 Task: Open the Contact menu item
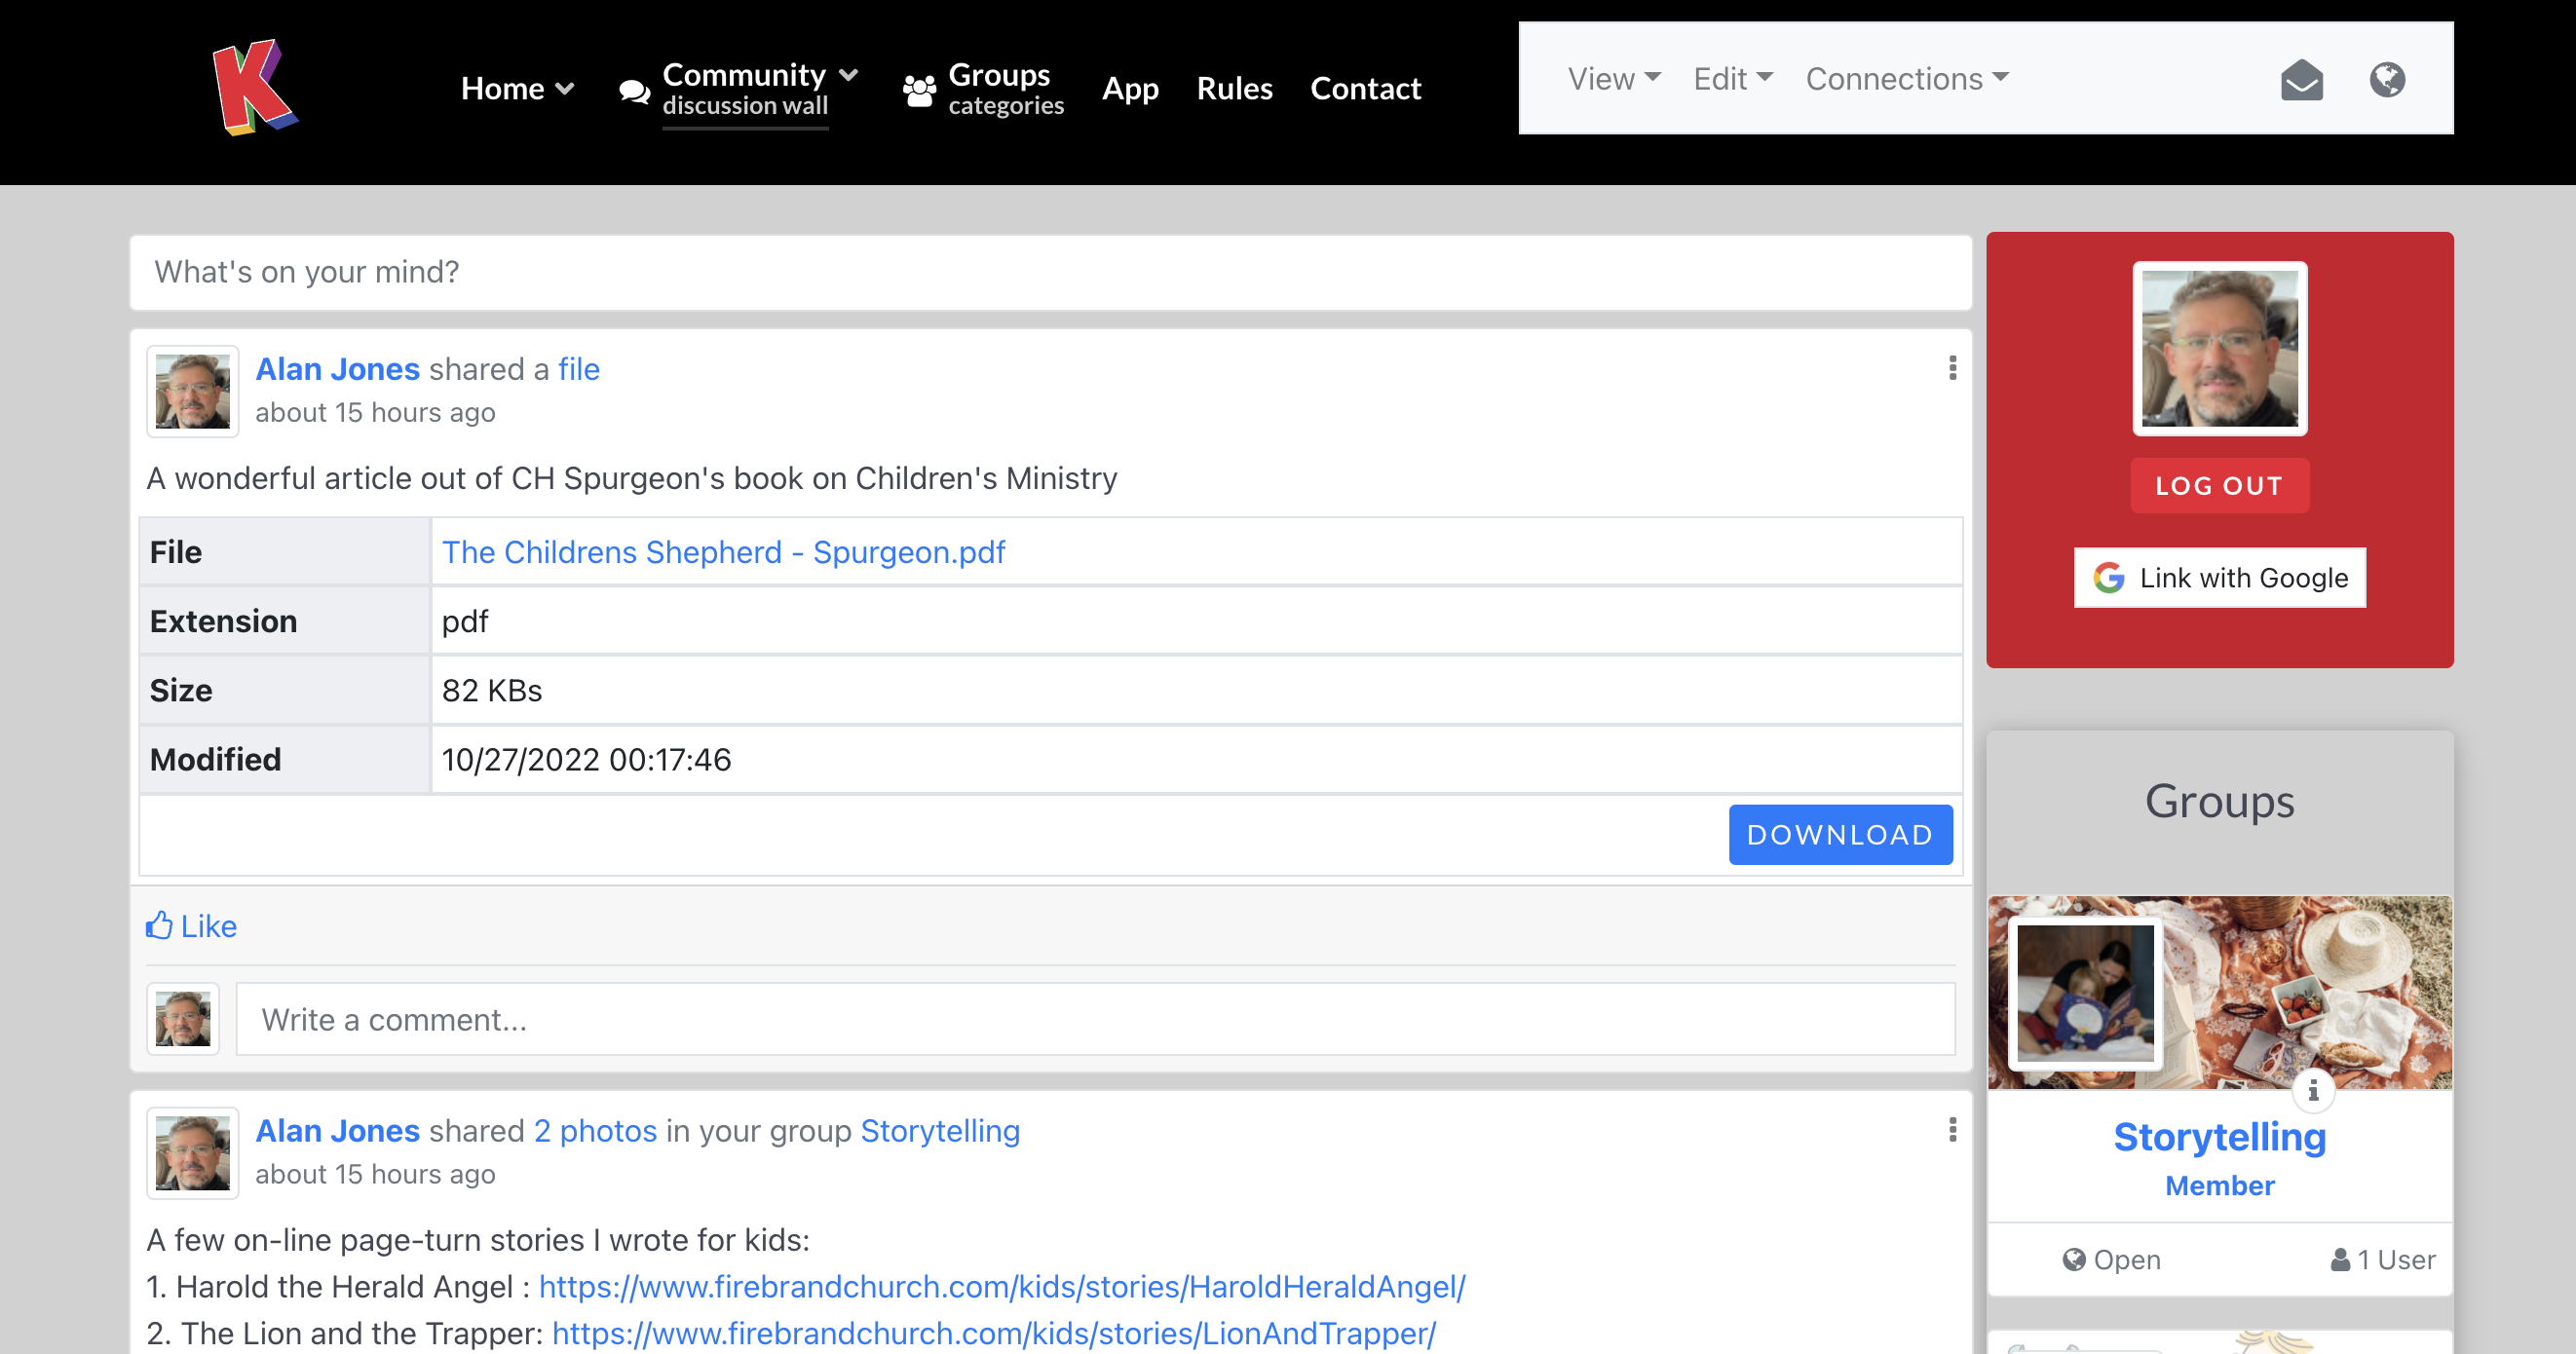[1365, 89]
